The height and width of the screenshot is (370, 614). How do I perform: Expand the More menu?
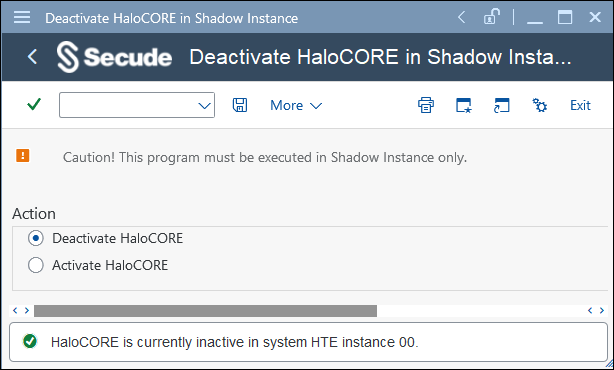coord(296,105)
